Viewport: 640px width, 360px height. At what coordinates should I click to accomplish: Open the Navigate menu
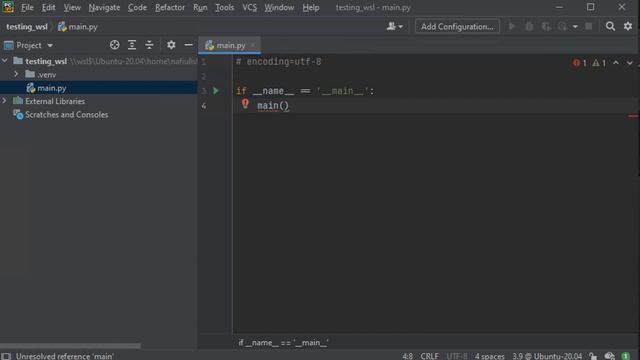[x=104, y=7]
